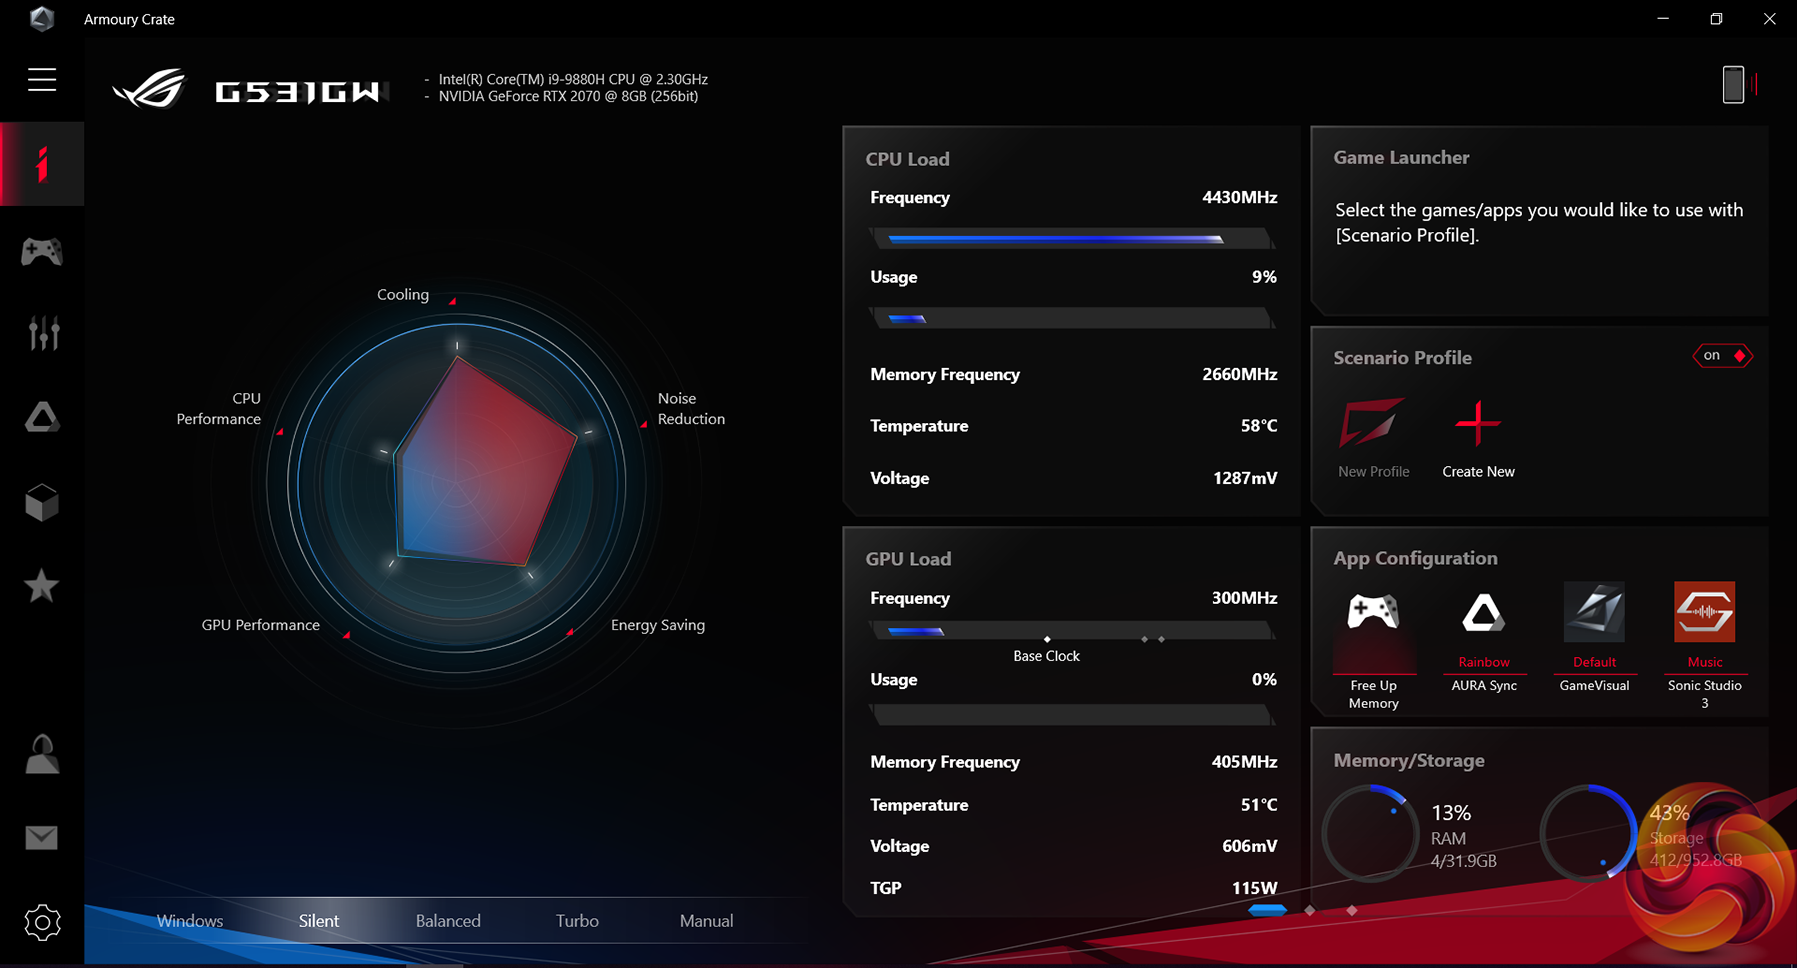Viewport: 1797px width, 968px height.
Task: Close the Armoury Crate window
Action: [1769, 19]
